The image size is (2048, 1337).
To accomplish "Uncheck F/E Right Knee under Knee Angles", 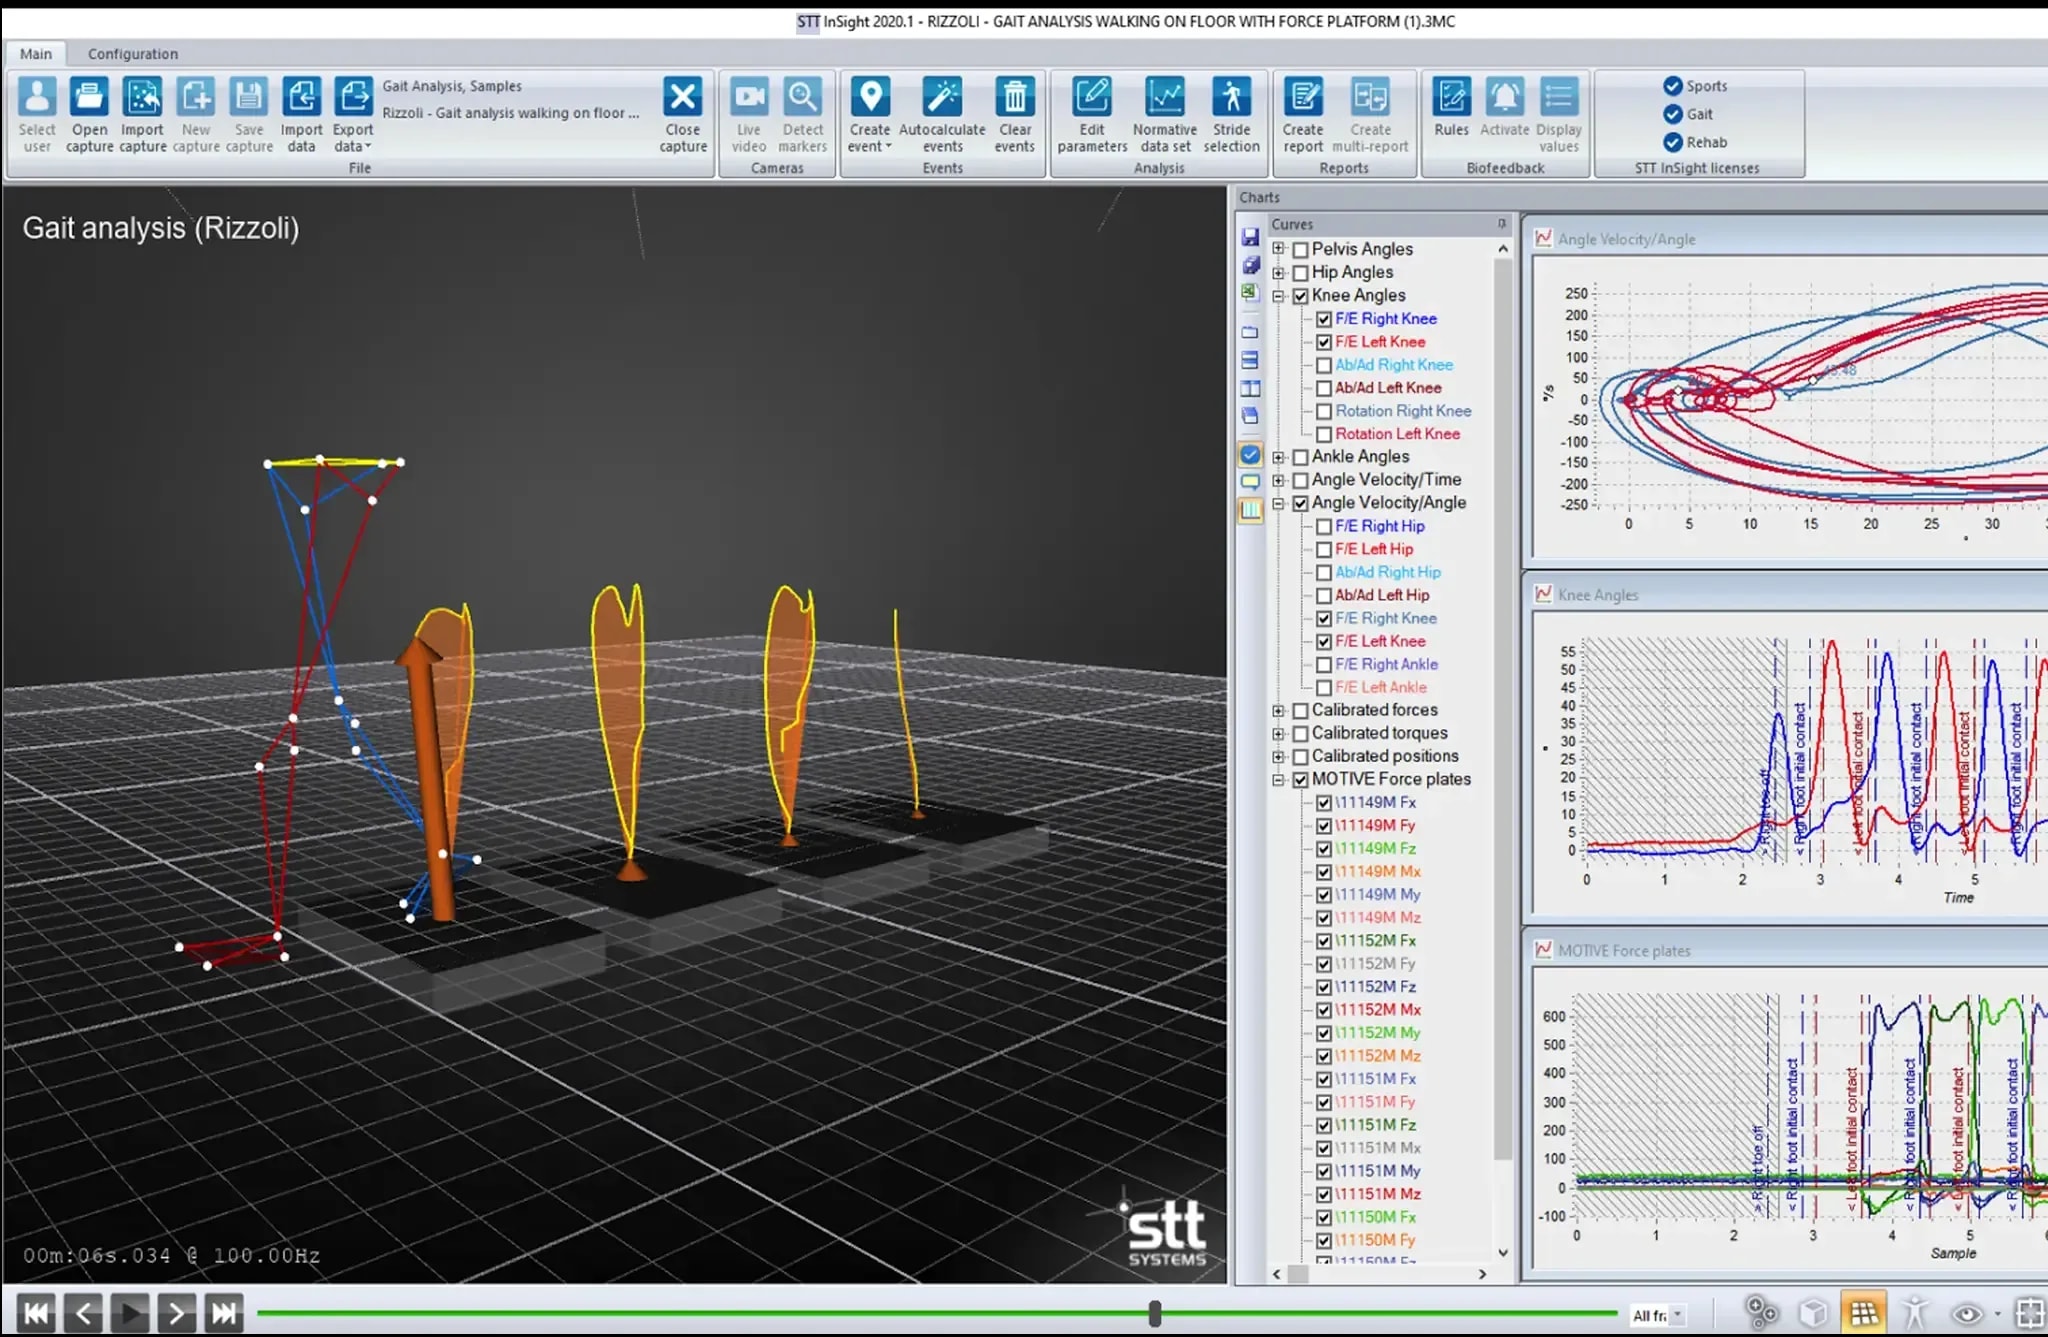I will (x=1324, y=319).
